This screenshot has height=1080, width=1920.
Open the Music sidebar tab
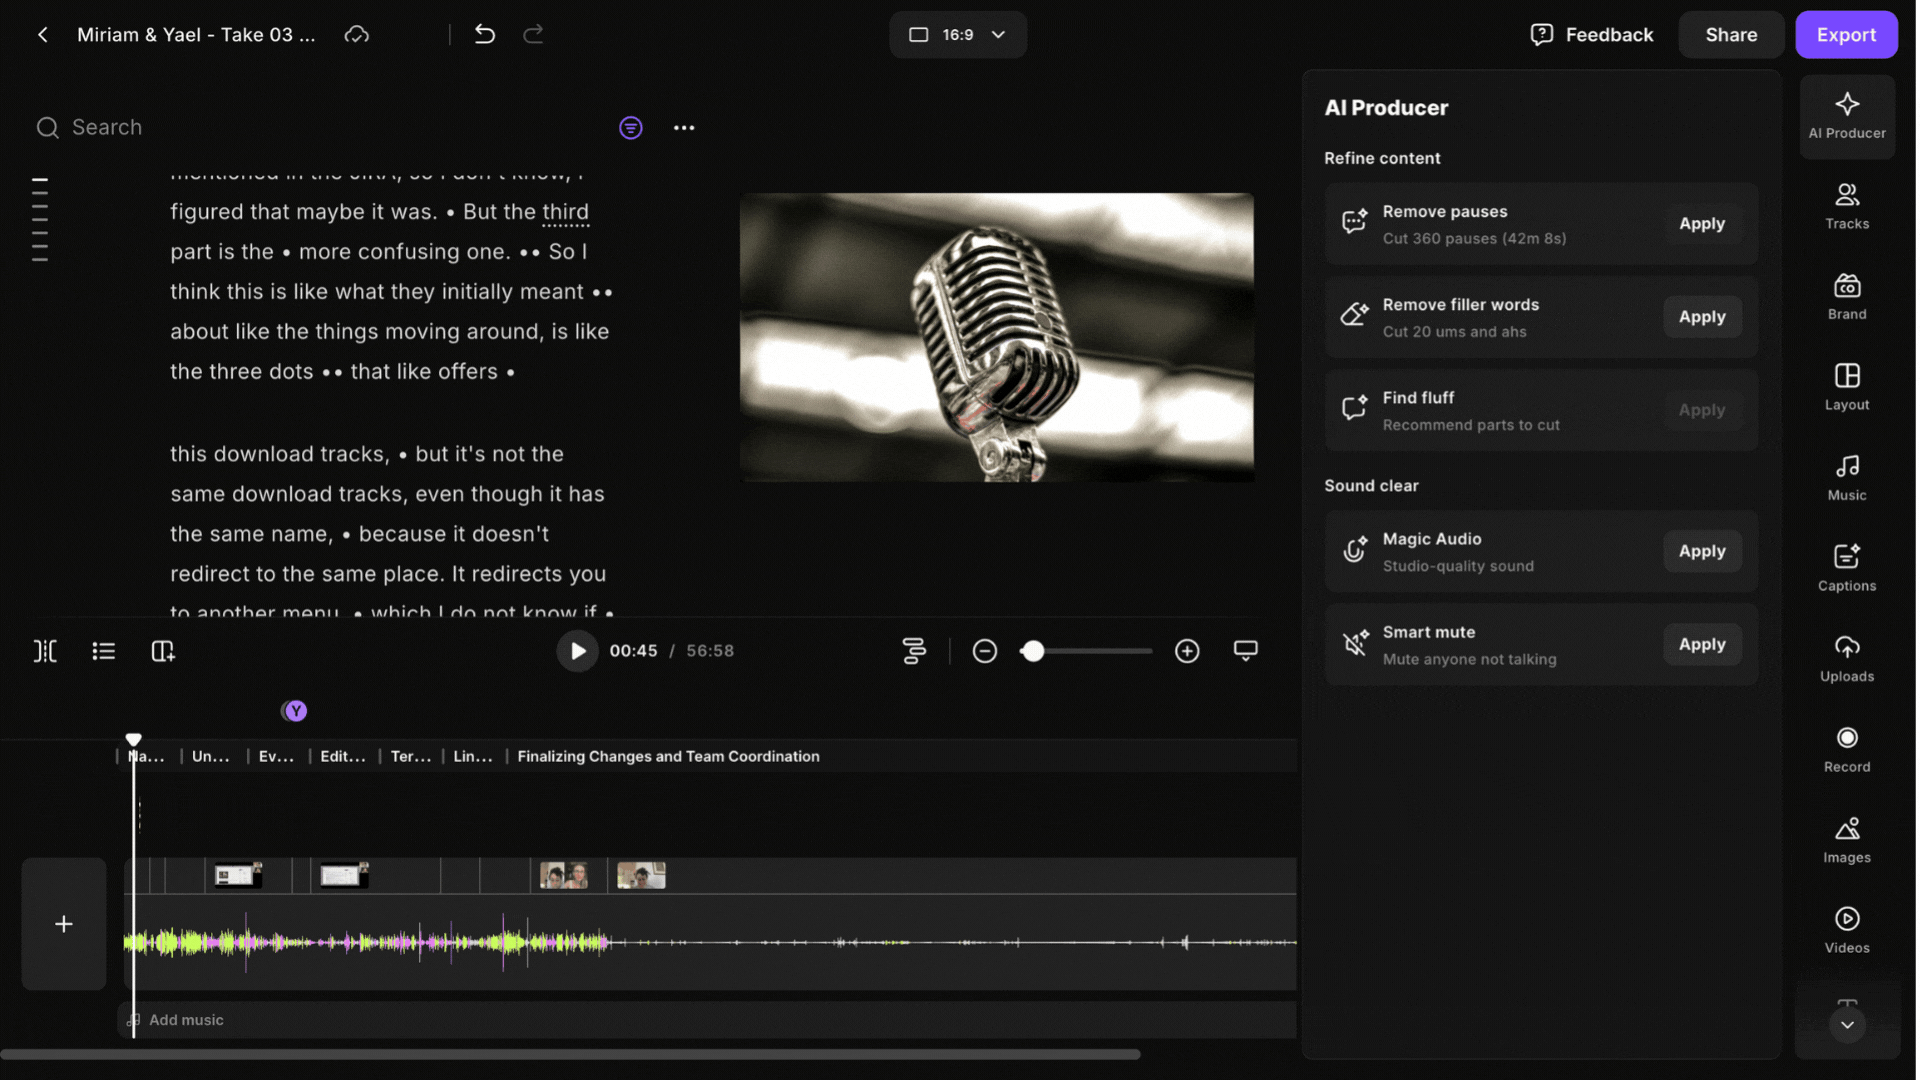(1847, 478)
